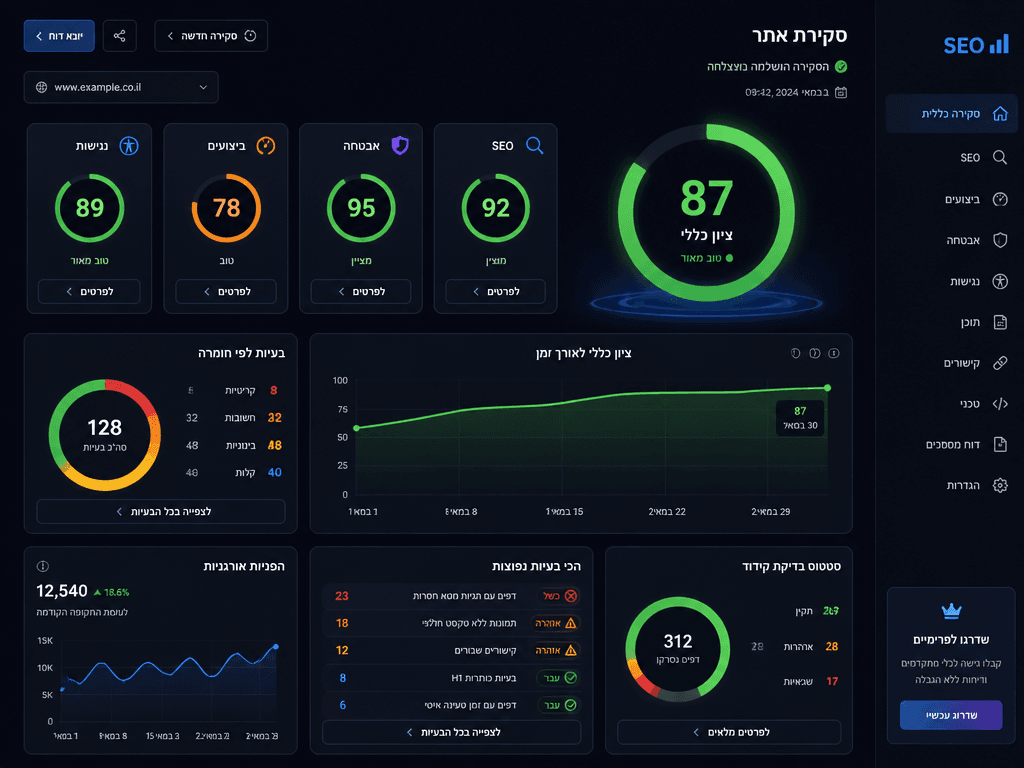This screenshot has height=768, width=1024.
Task: Click the 12,540 organic referrals value
Action: point(61,591)
